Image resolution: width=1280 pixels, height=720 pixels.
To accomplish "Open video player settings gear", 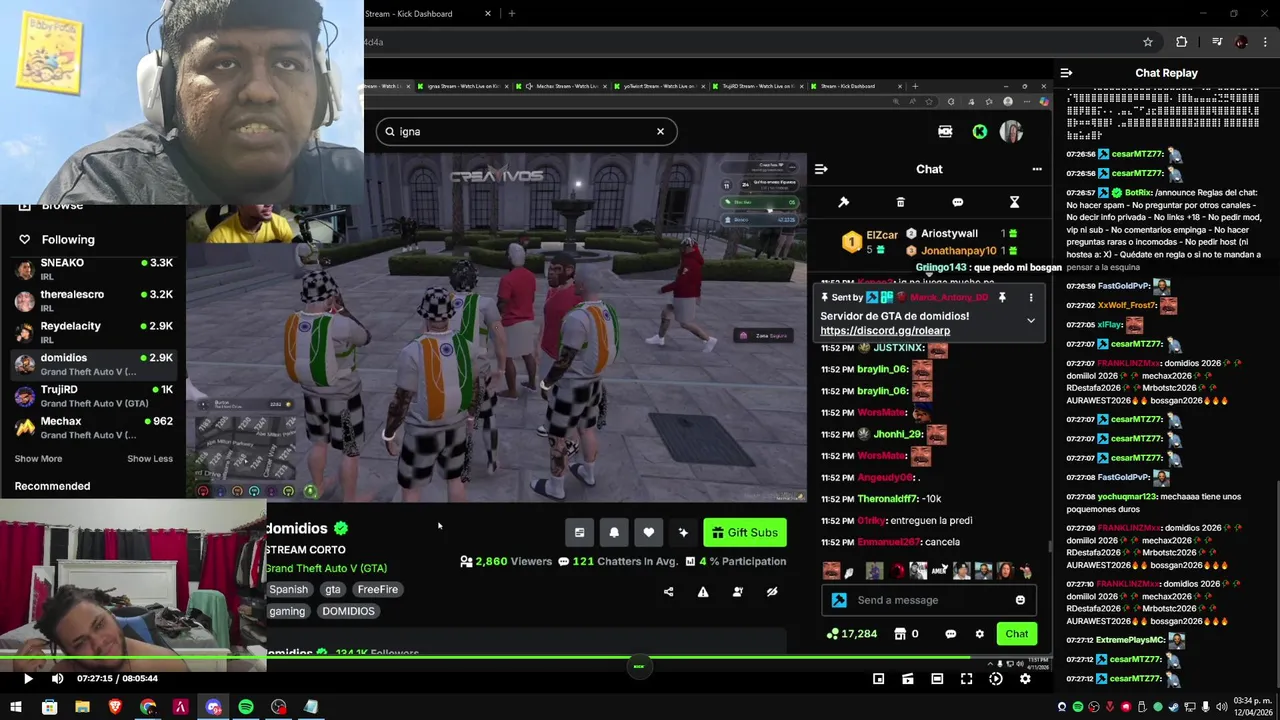I will (x=1025, y=679).
